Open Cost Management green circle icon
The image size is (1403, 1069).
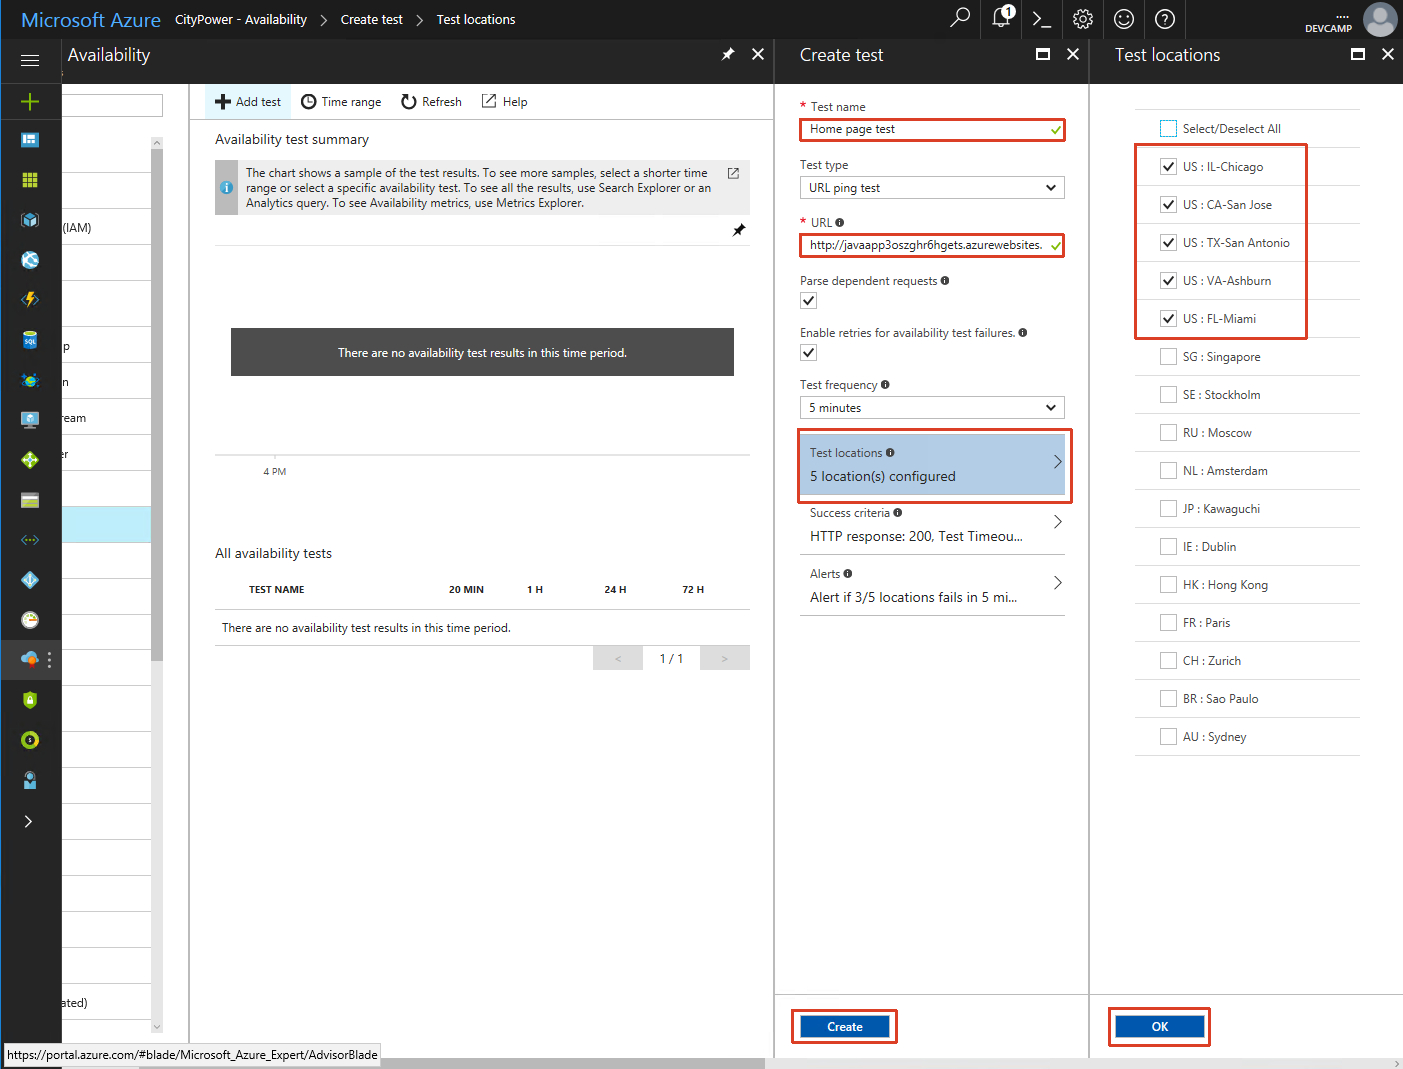30,740
